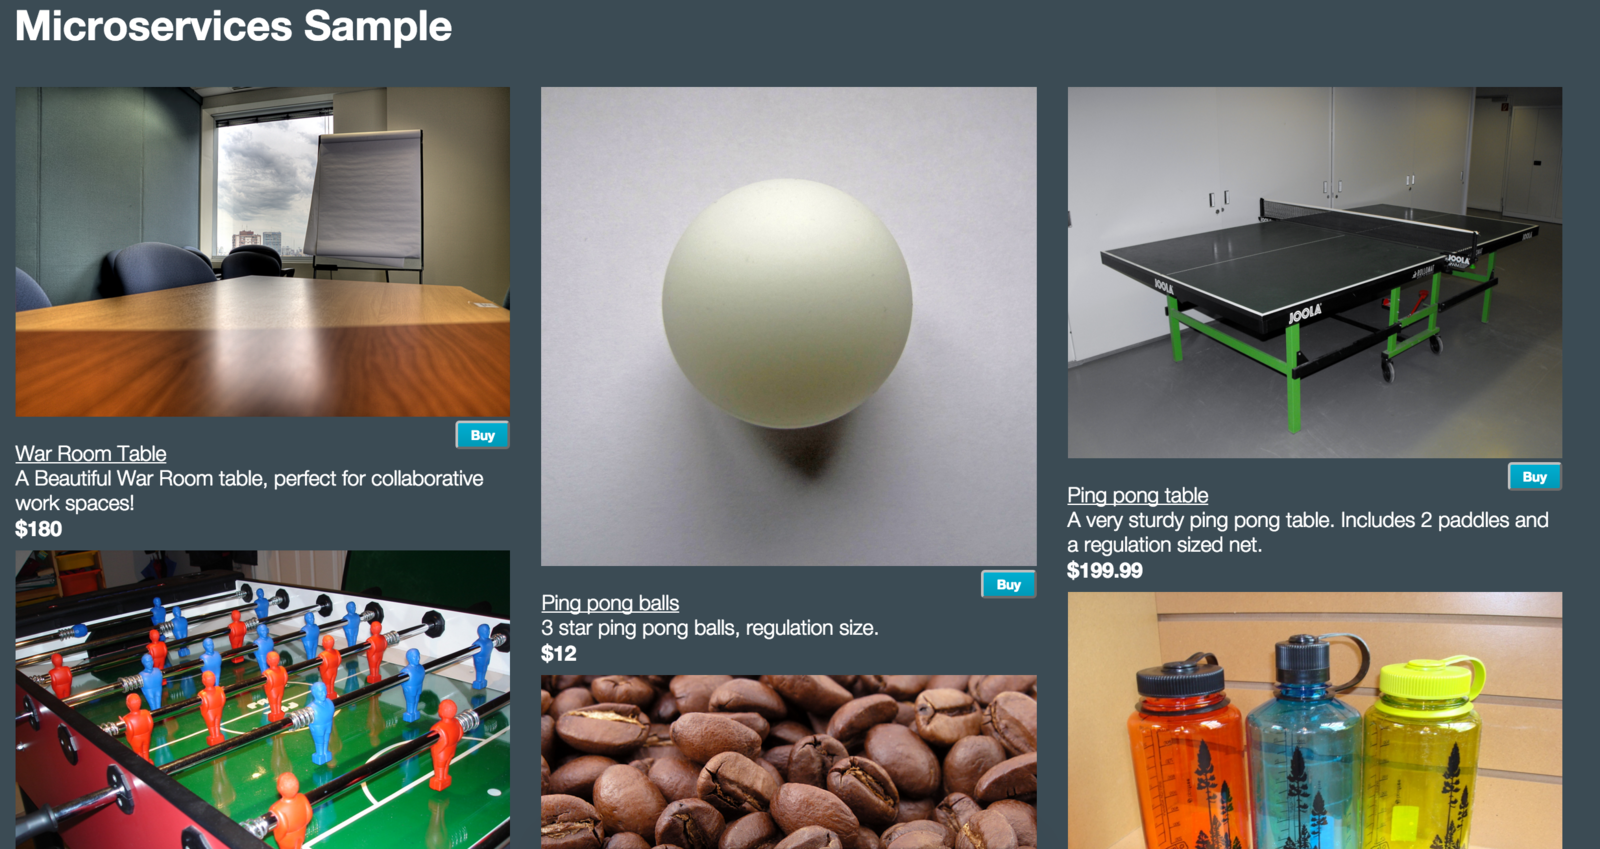Click the $199.99 price text
Viewport: 1600px width, 849px height.
(x=1105, y=571)
